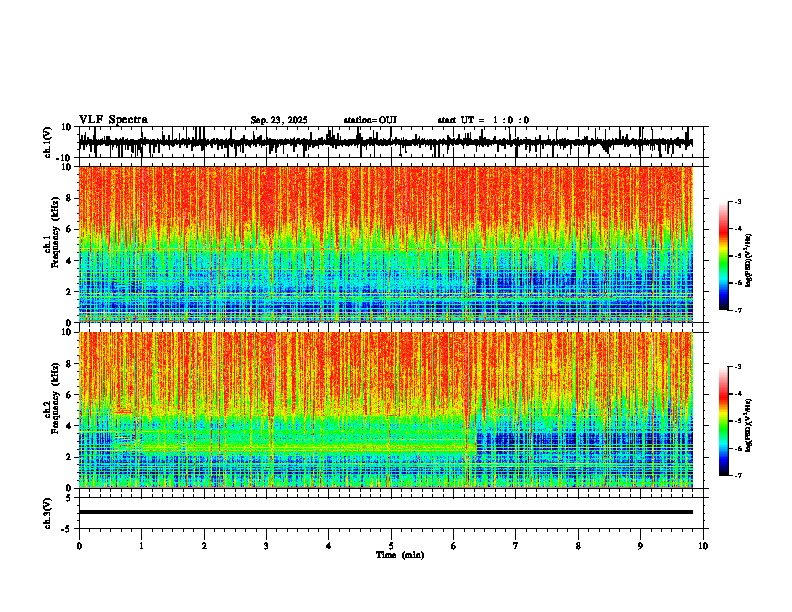Click the '4' kHz tick of ch.1 spectrogram
The height and width of the screenshot is (612, 792).
click(69, 261)
